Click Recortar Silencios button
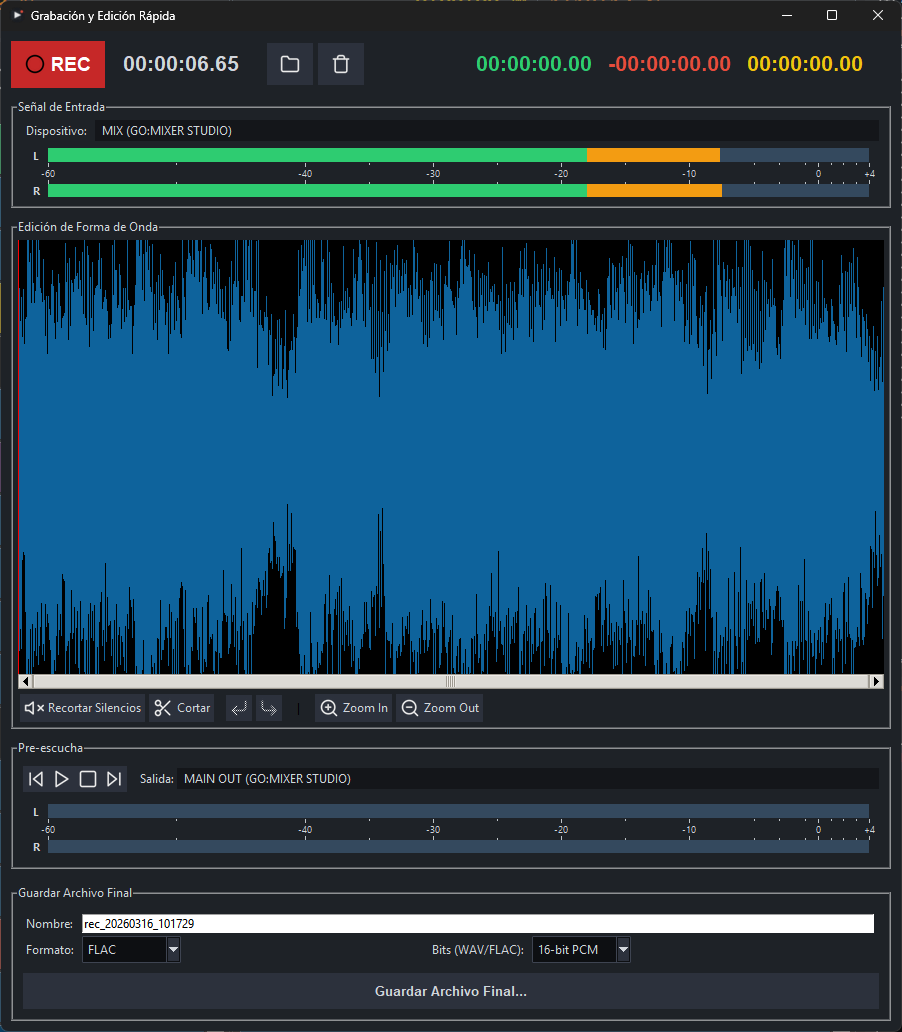The width and height of the screenshot is (902, 1032). coord(83,708)
